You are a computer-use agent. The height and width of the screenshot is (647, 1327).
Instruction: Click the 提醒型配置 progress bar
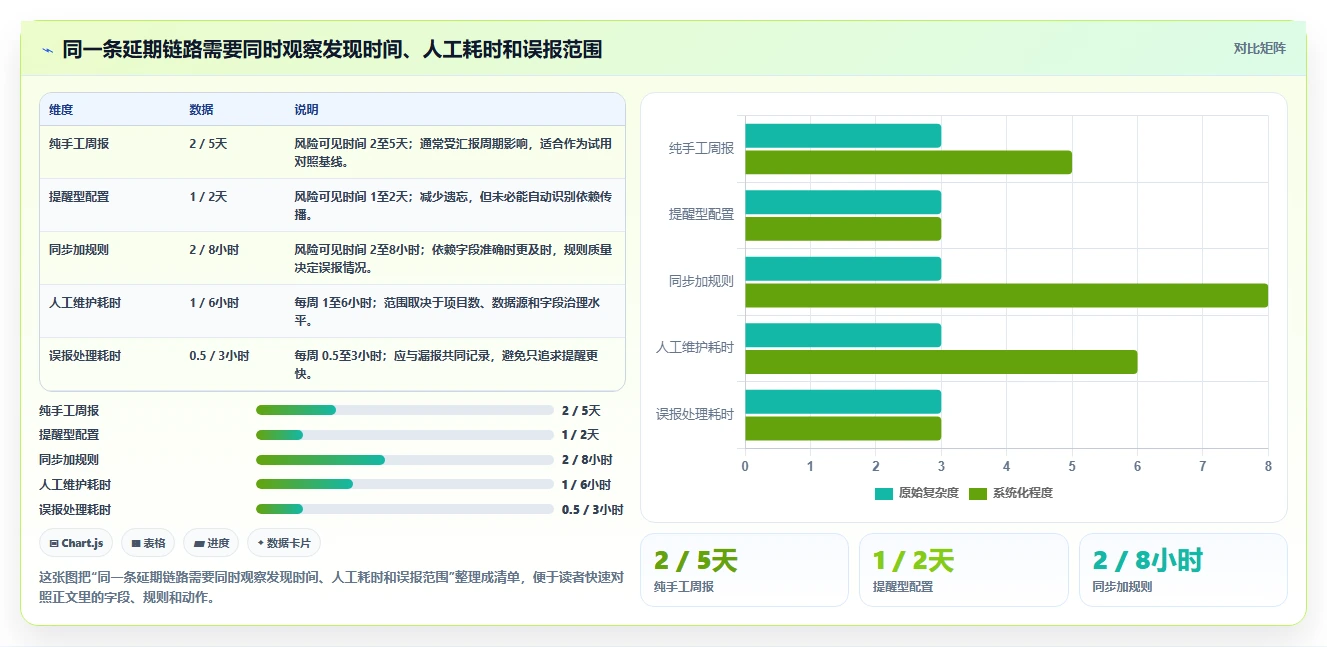click(x=404, y=435)
